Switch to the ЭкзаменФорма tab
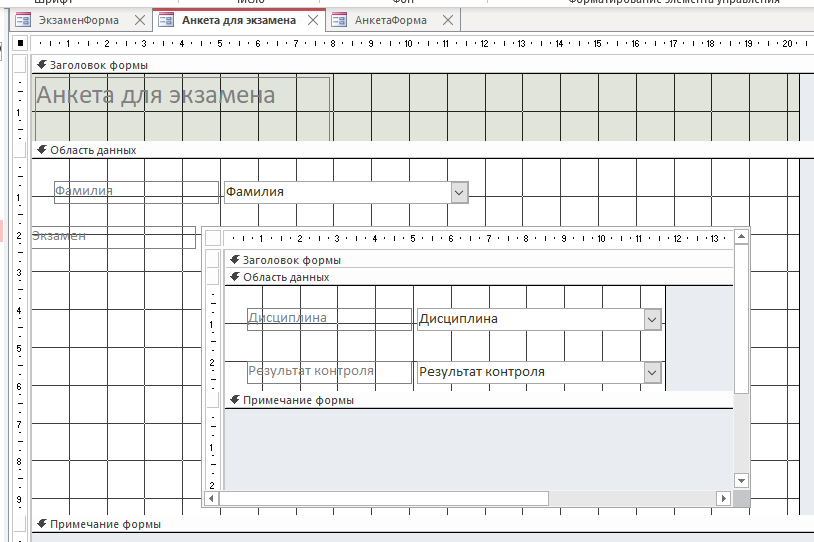Screen dimensions: 814x542 click(79, 20)
